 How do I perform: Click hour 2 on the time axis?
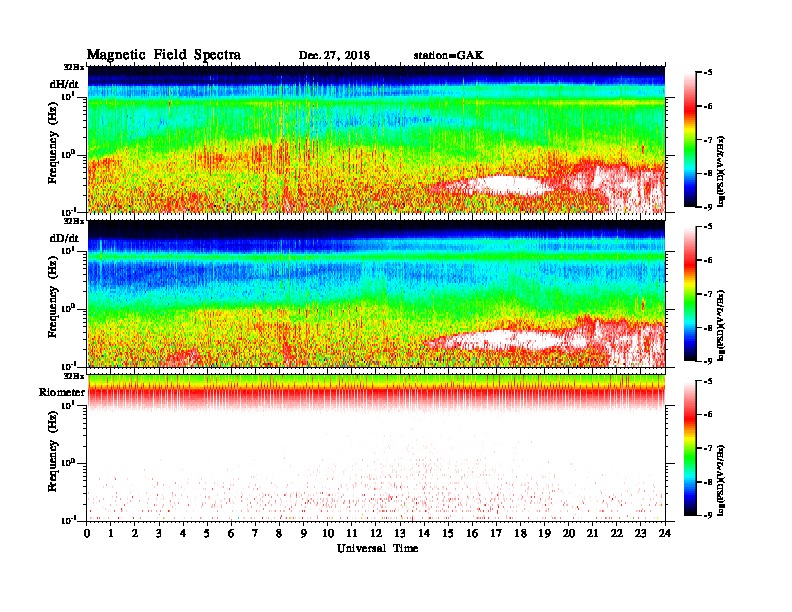[x=135, y=534]
